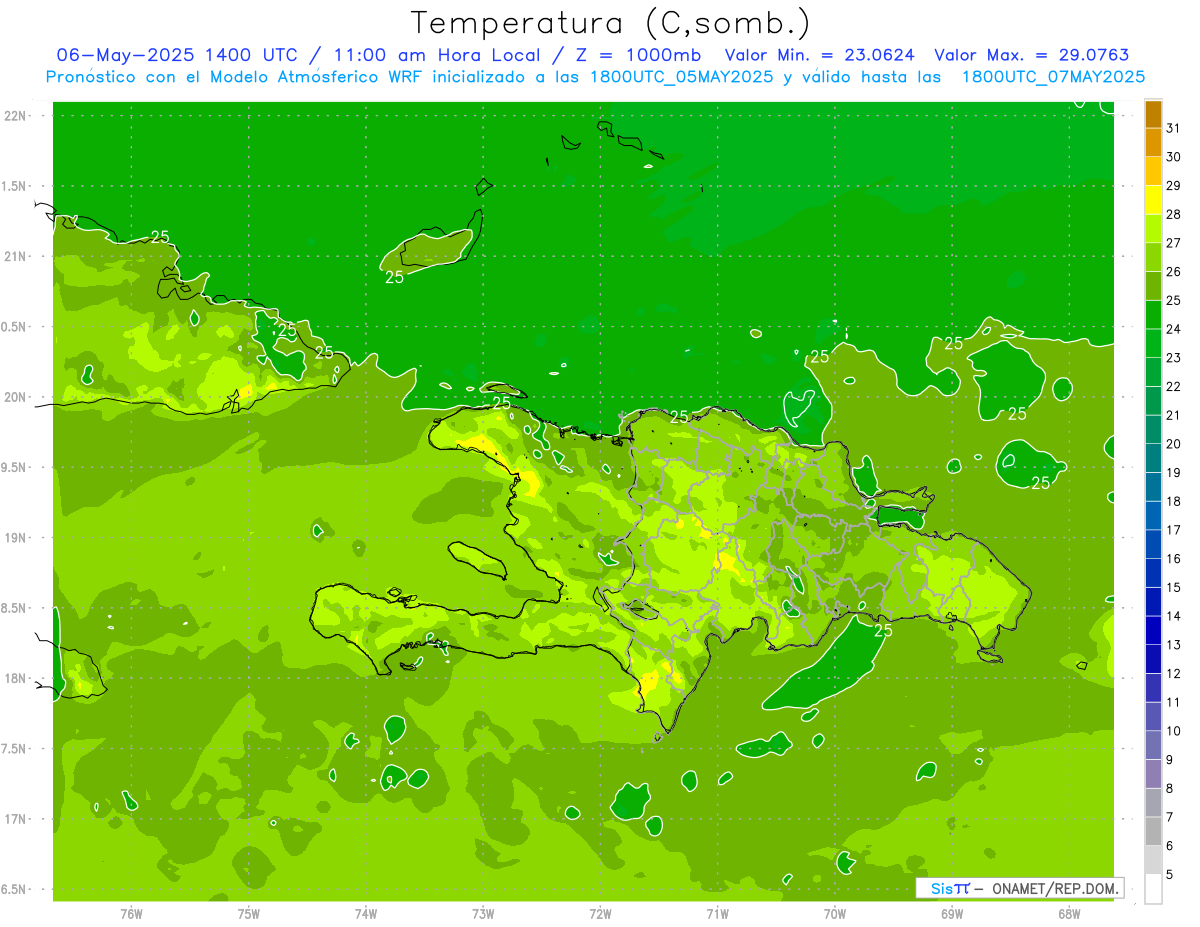Click amber legend swatch between 29 and 30

click(x=1153, y=171)
